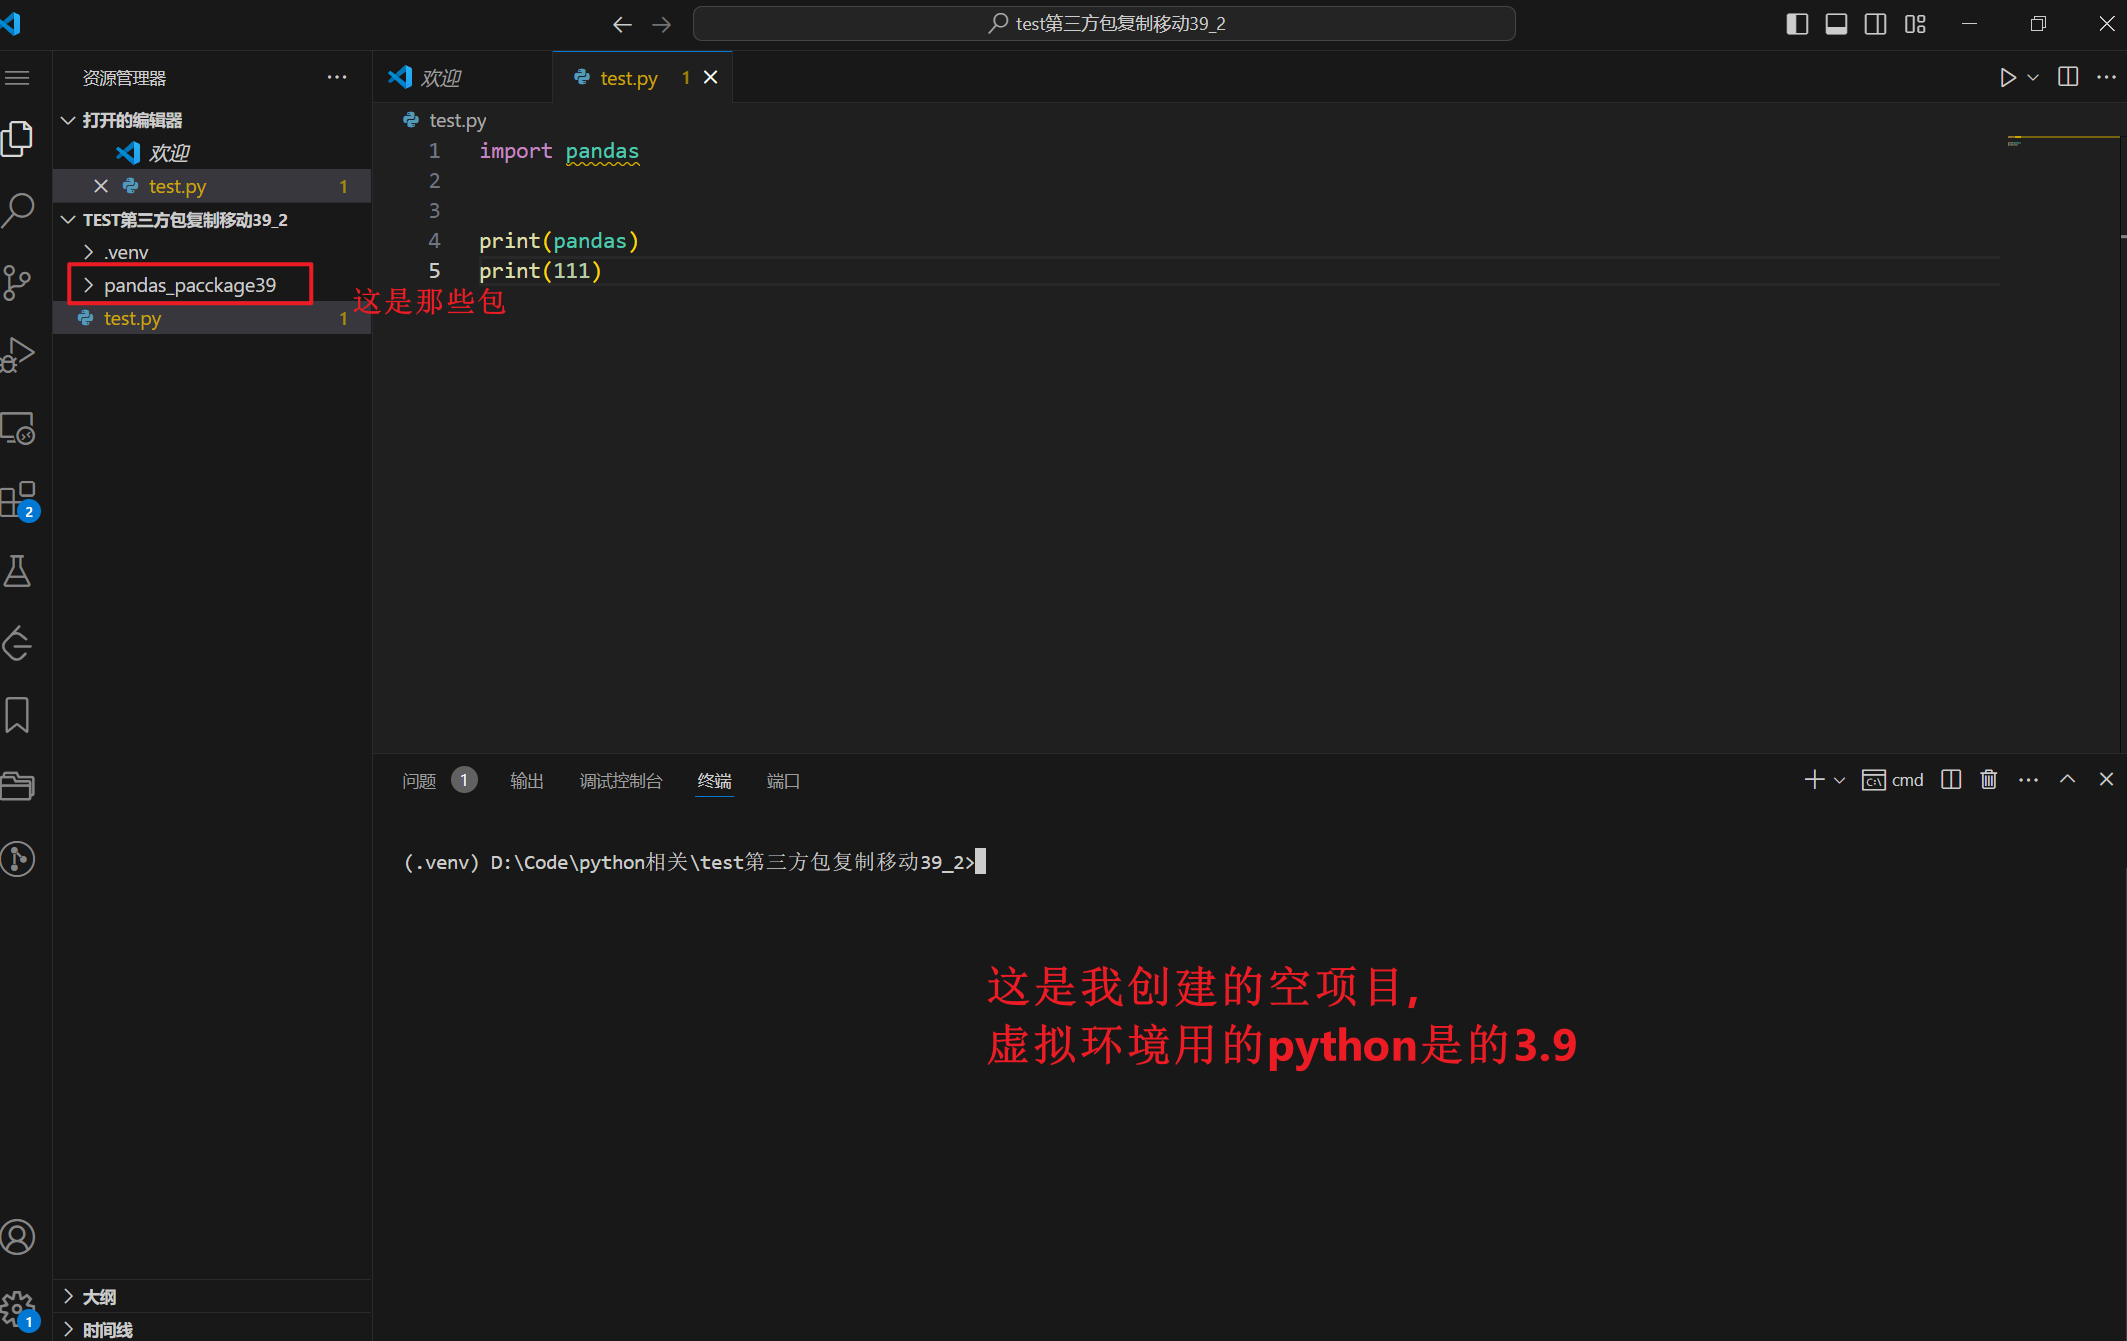Open the Git graph circle icon view
2127x1341 pixels.
[x=18, y=859]
